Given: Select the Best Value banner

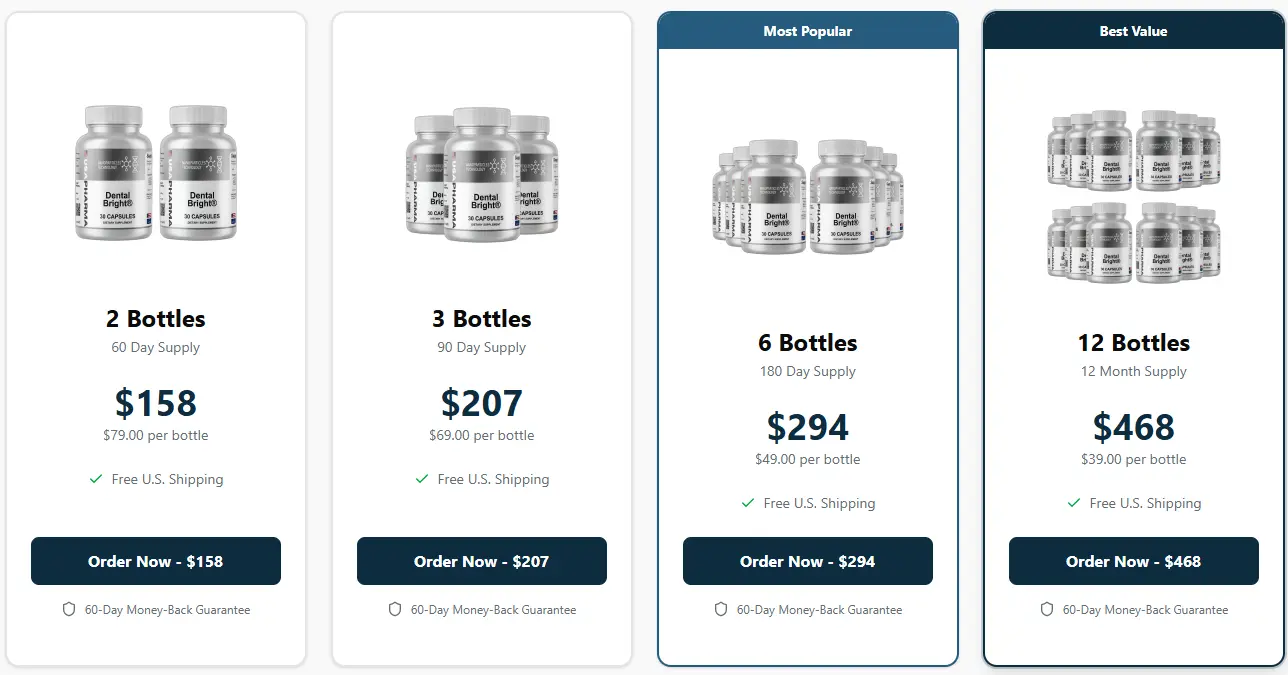Looking at the screenshot, I should [x=1133, y=31].
